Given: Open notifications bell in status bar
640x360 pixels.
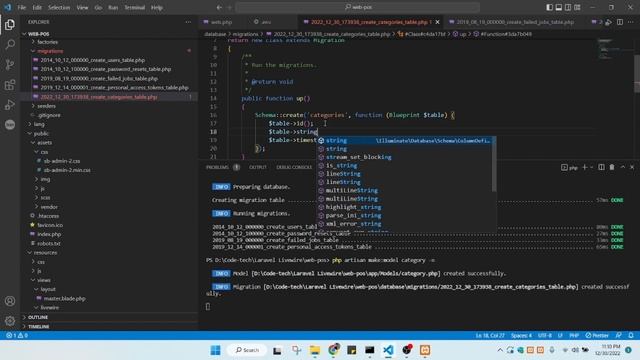Looking at the screenshot, I should coord(631,336).
